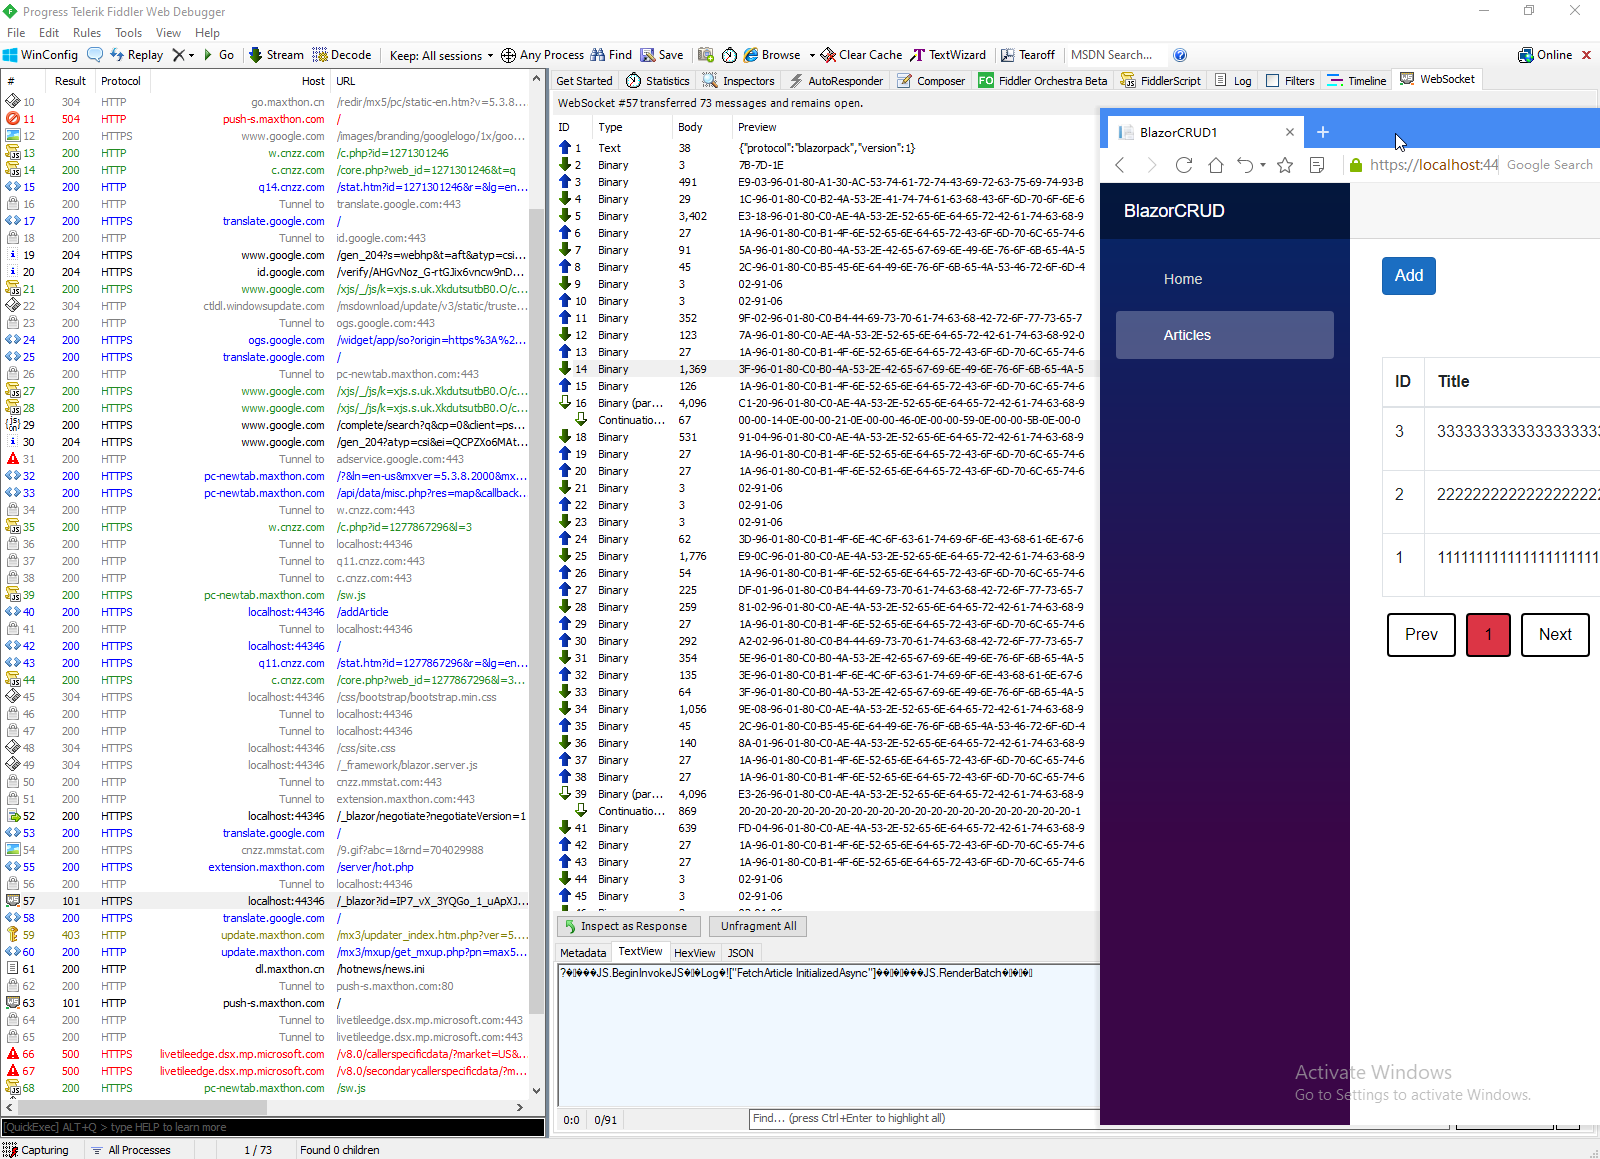
Task: Switch to the Inspectors tab
Action: [739, 81]
